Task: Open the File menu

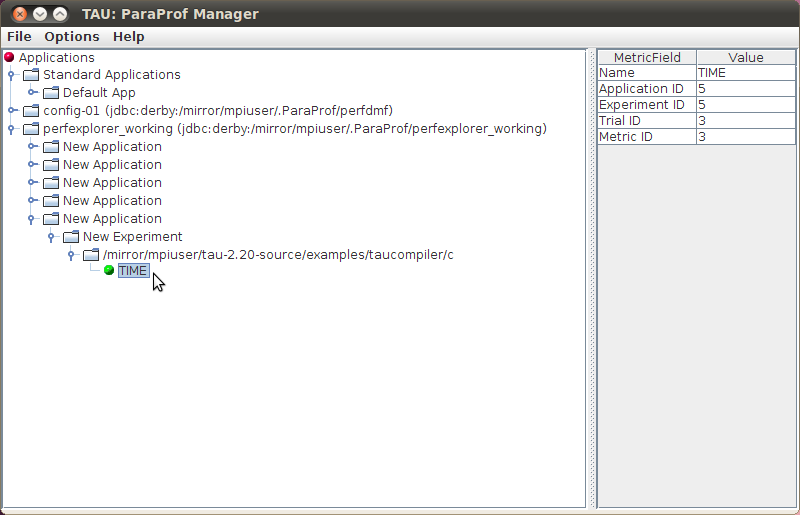Action: pos(19,37)
